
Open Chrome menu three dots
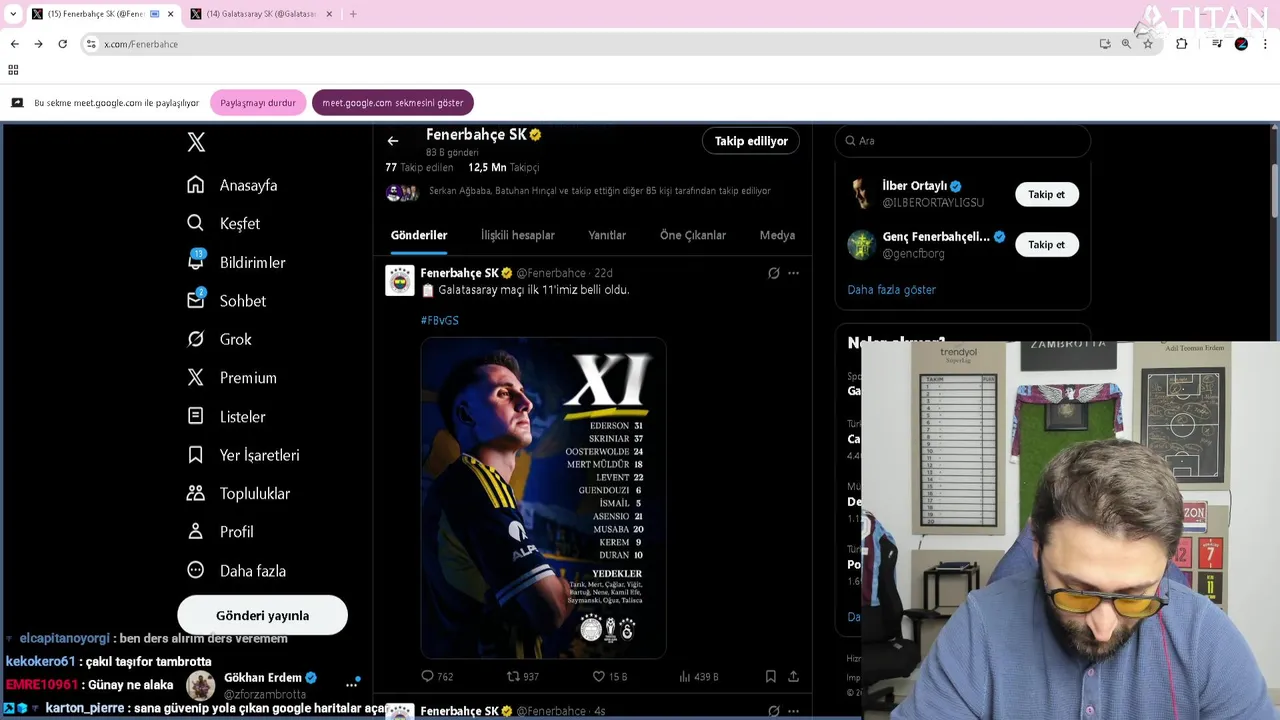pos(1266,44)
